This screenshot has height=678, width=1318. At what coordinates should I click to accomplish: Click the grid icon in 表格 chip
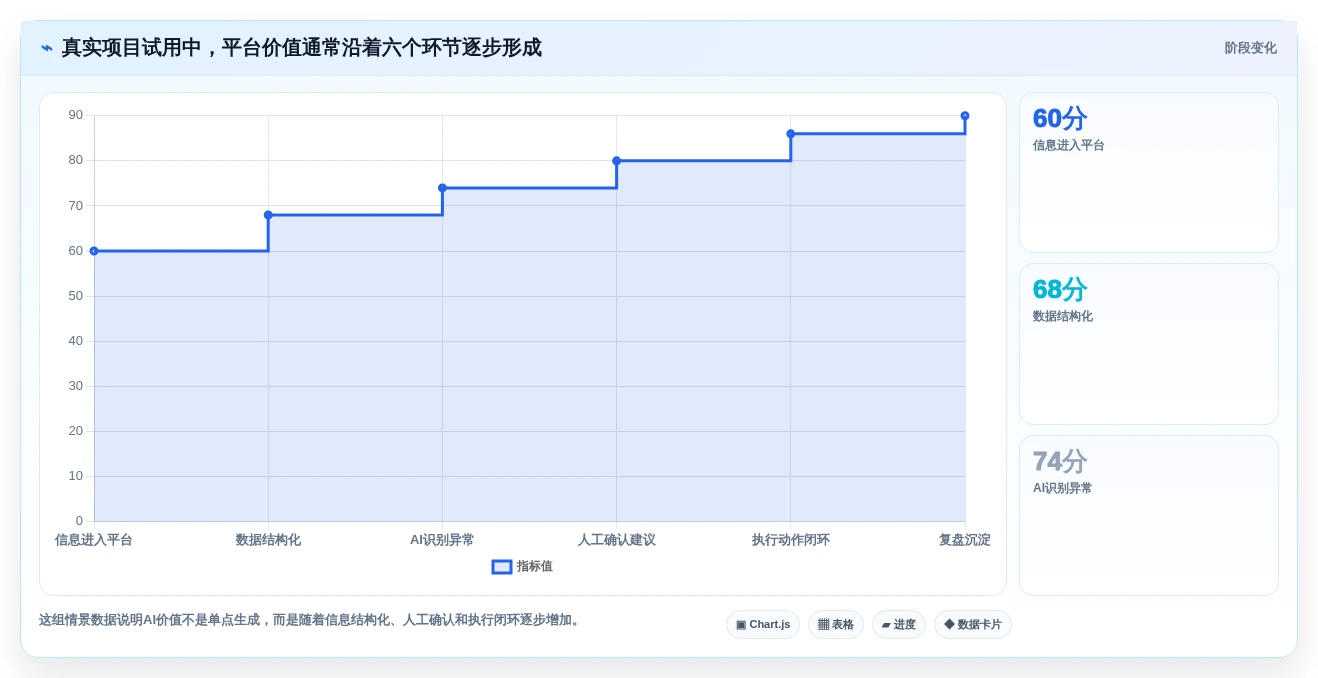[x=823, y=625]
